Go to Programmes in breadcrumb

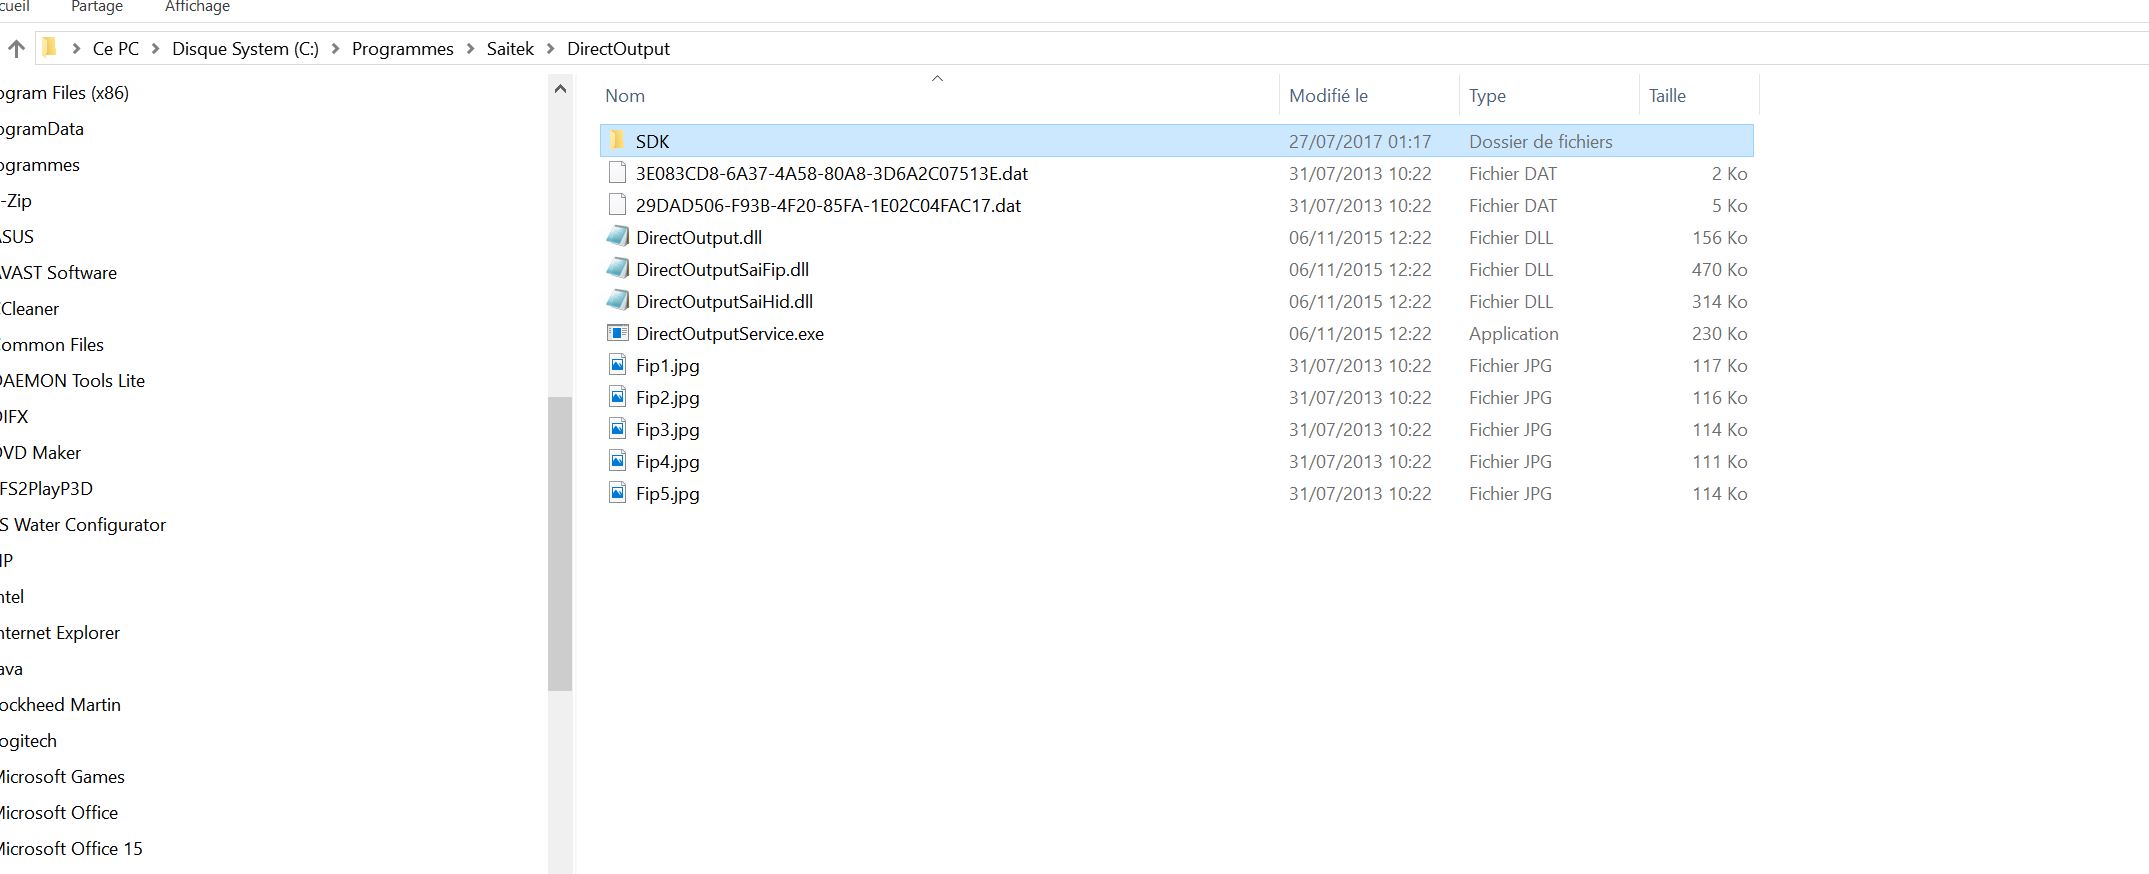click(403, 48)
